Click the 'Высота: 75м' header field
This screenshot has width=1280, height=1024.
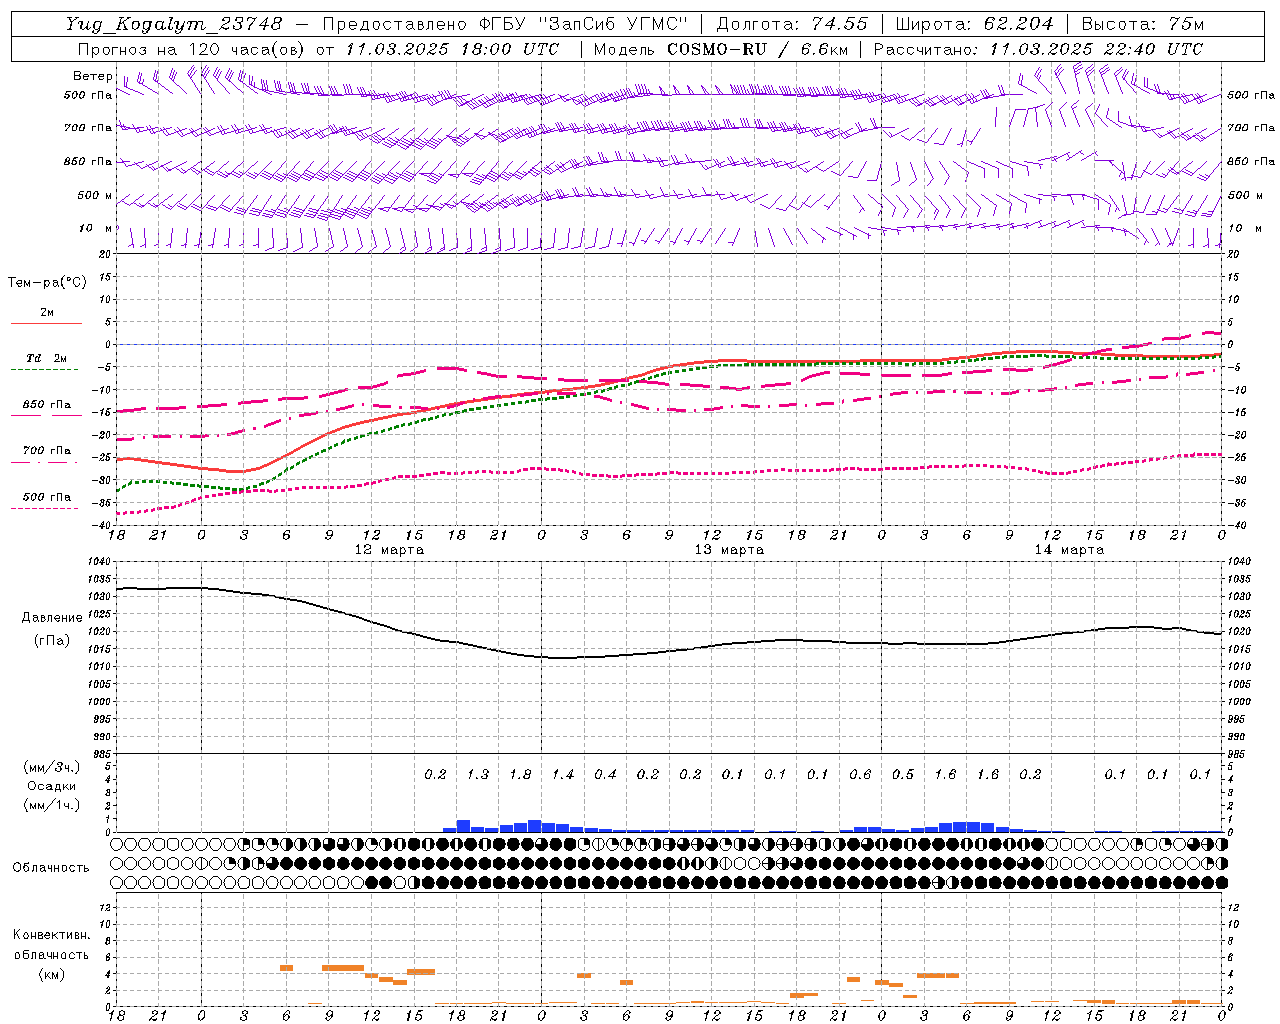[1143, 24]
